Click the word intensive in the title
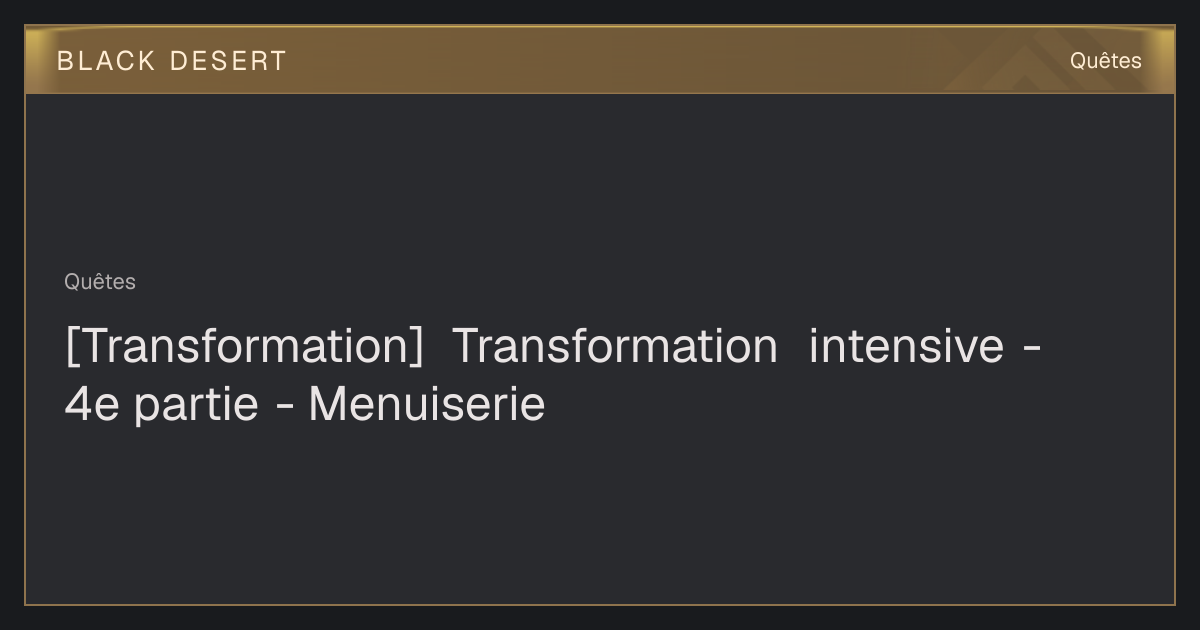Screen dimensions: 1200x630 906,347
